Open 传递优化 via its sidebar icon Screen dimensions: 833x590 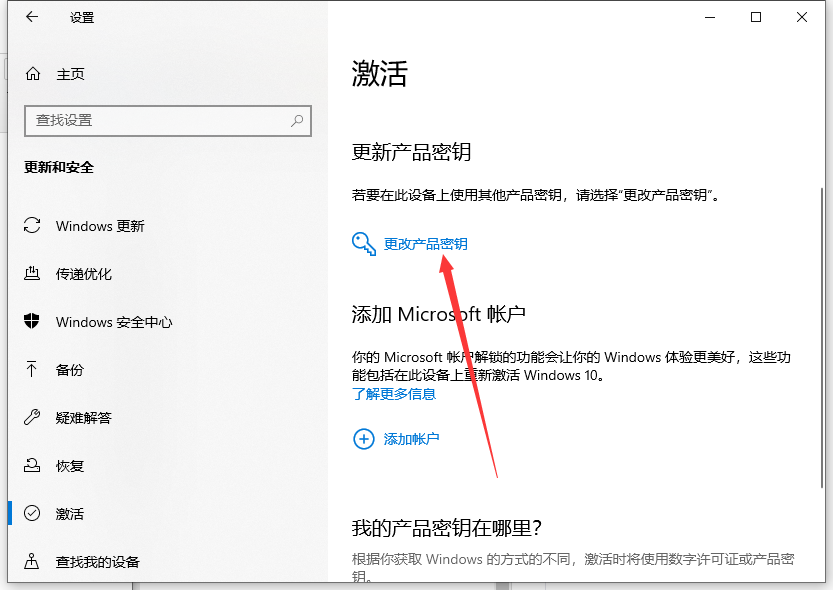33,274
